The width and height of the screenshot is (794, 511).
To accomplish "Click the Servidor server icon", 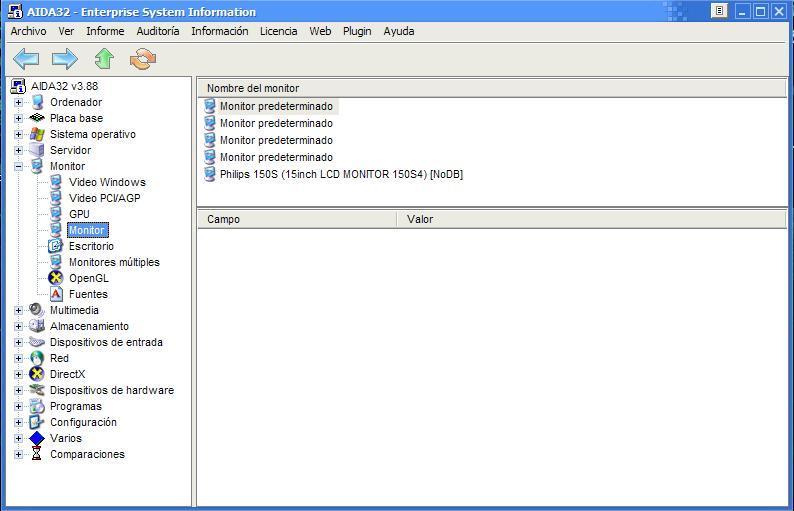I will click(x=37, y=150).
